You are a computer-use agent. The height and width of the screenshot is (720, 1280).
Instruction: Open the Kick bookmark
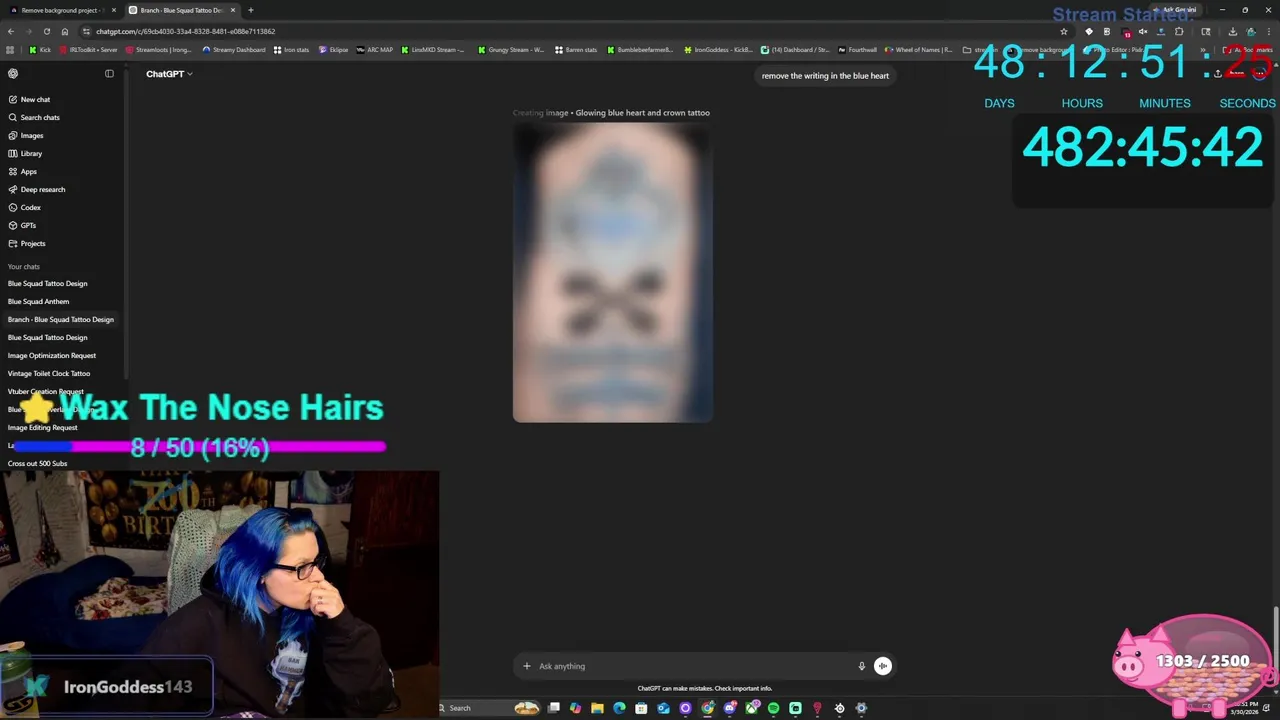tap(40, 49)
